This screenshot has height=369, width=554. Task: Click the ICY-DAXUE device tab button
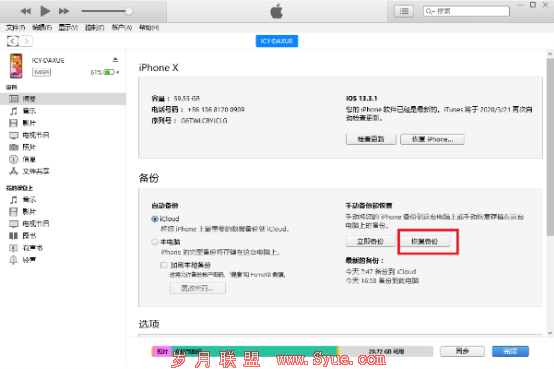[277, 41]
